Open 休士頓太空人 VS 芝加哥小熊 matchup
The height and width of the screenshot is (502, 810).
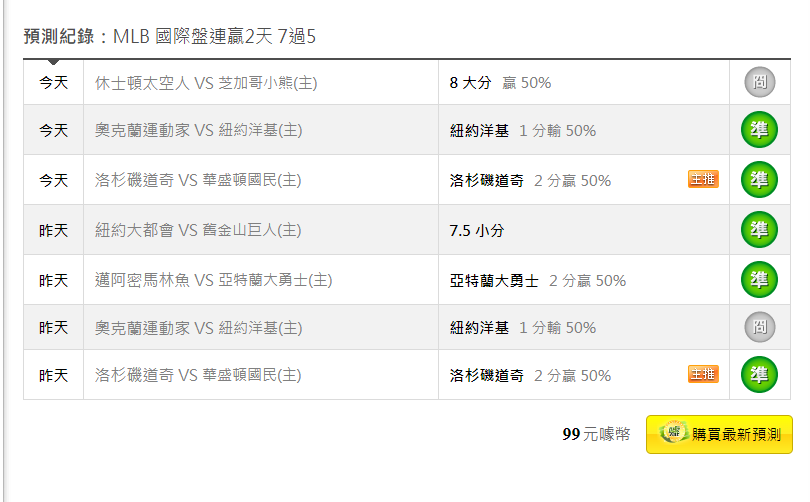pyautogui.click(x=206, y=83)
